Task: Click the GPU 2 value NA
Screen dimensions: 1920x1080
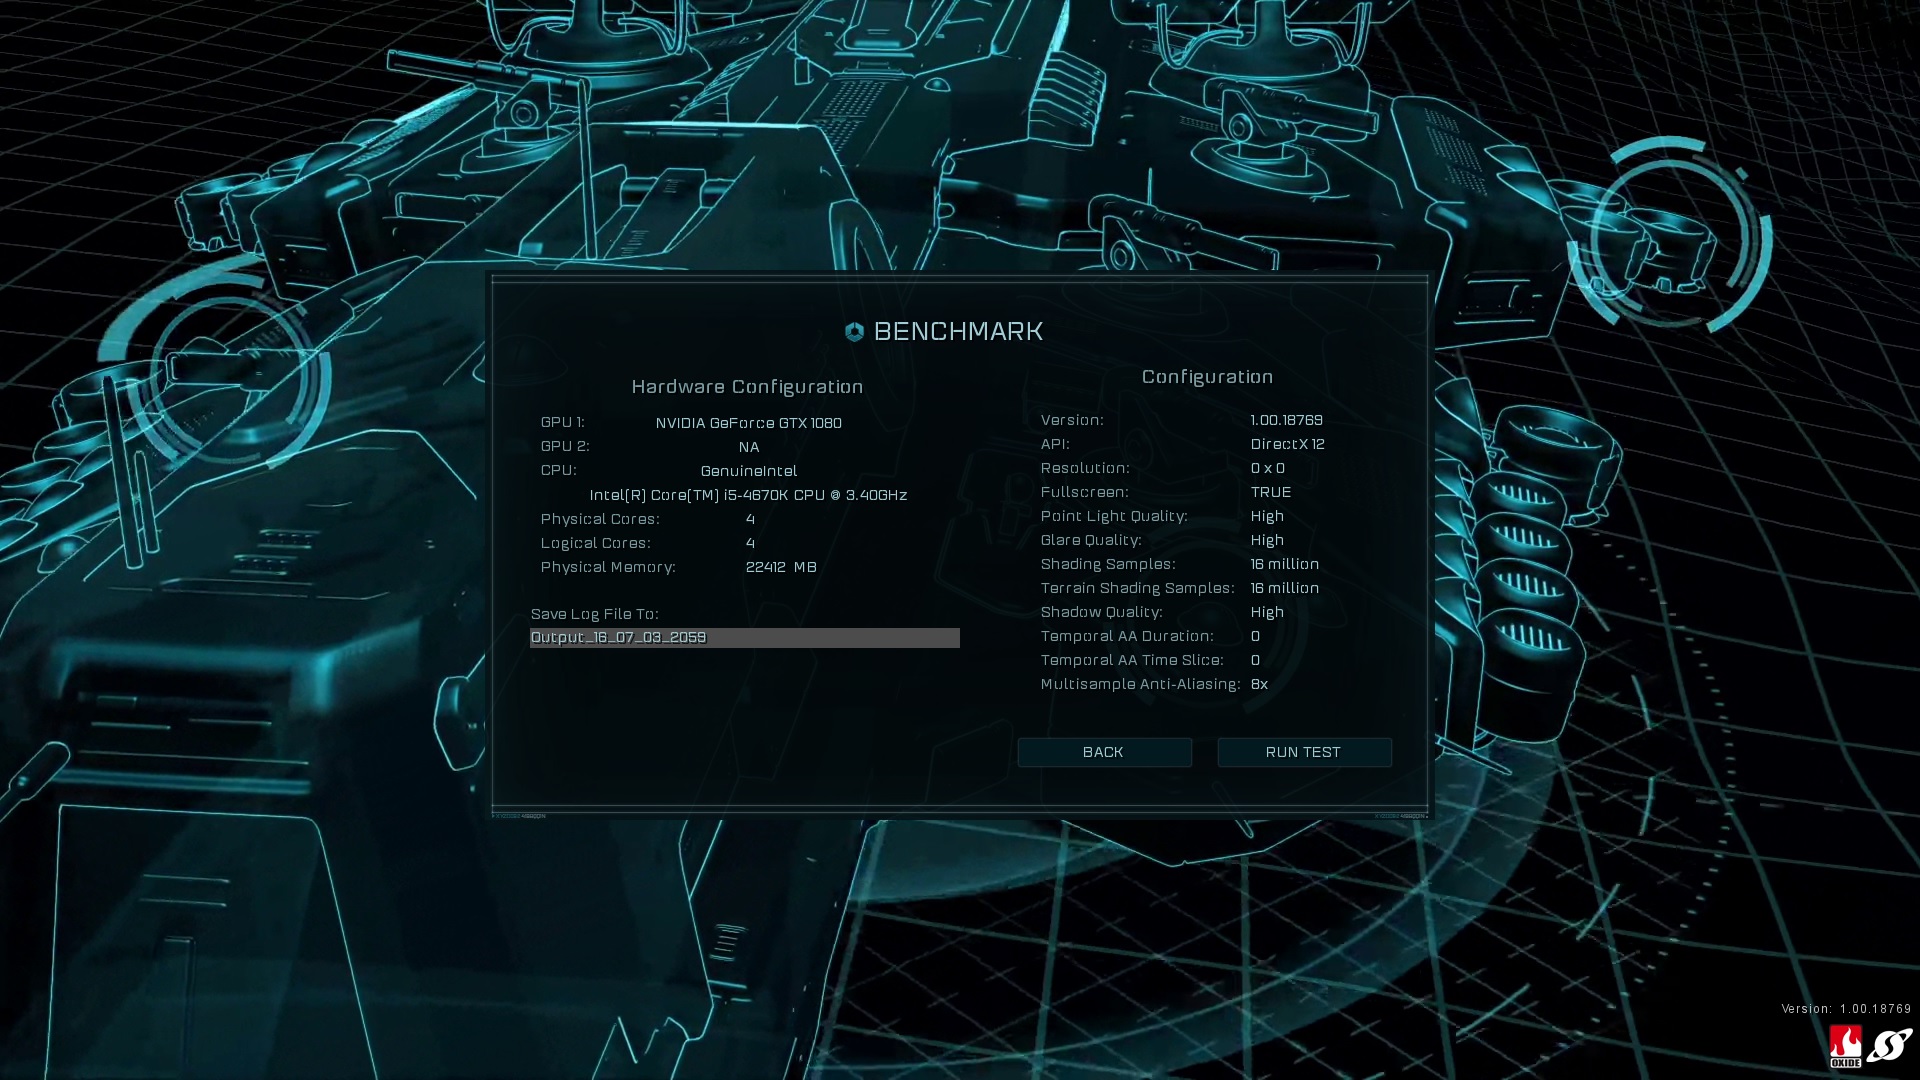Action: click(x=749, y=447)
